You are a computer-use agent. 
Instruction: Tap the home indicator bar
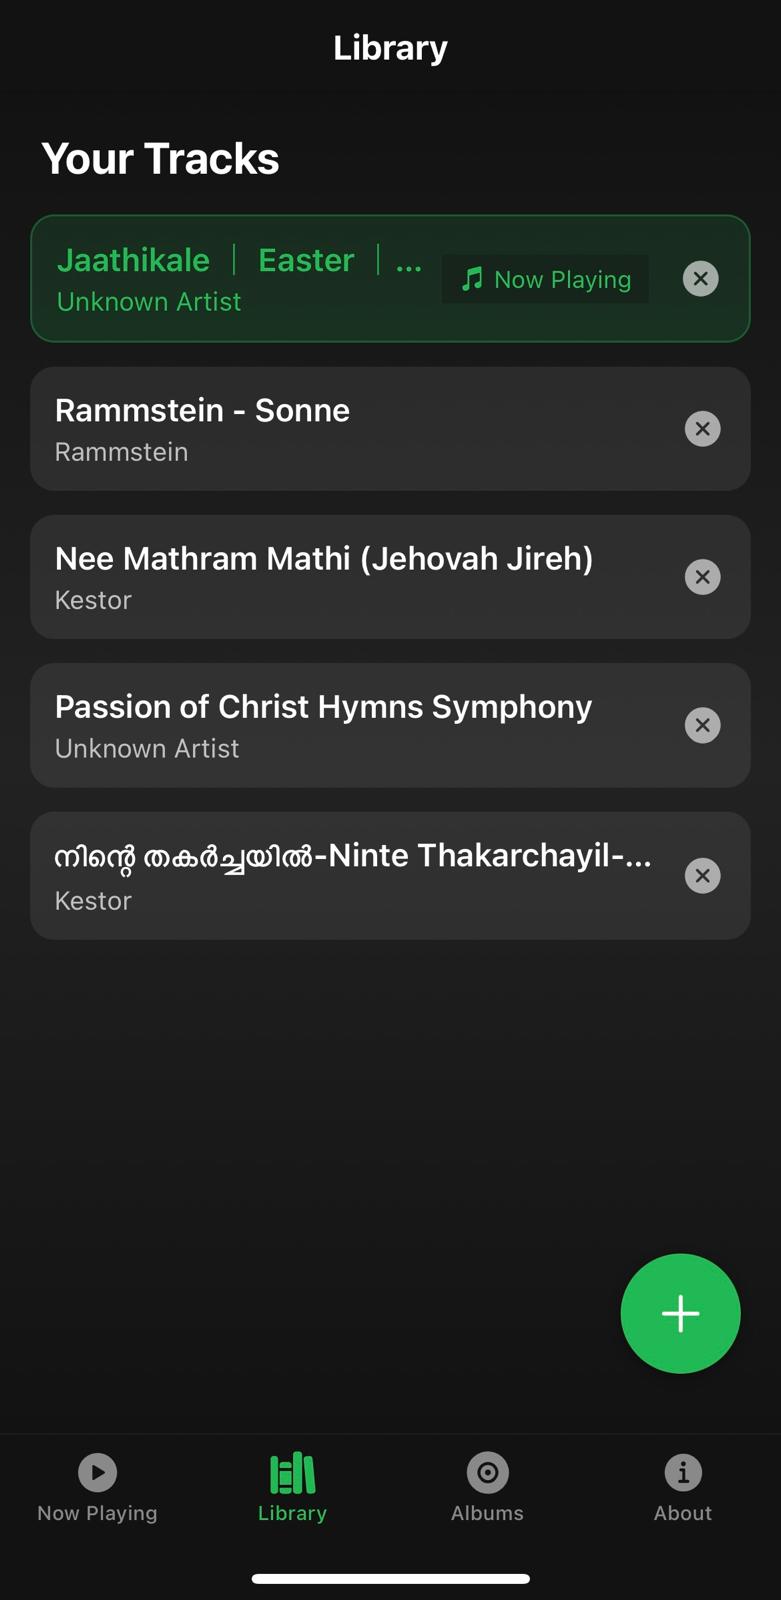tap(390, 1579)
